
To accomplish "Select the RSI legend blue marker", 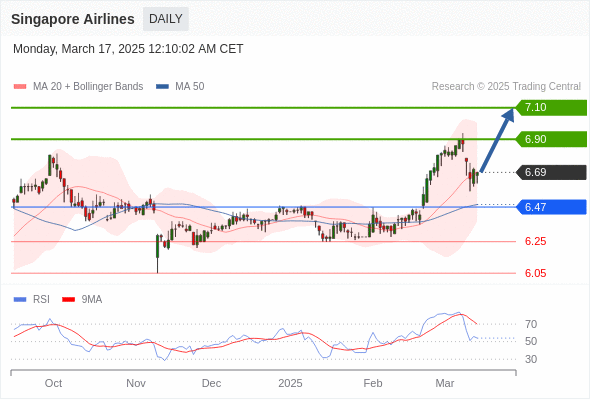I will [x=20, y=300].
